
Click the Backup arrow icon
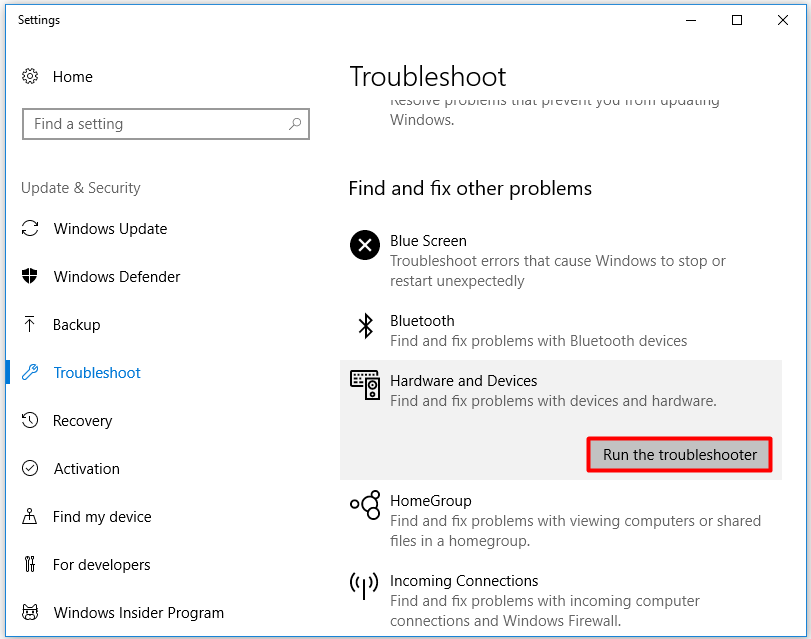coord(30,325)
